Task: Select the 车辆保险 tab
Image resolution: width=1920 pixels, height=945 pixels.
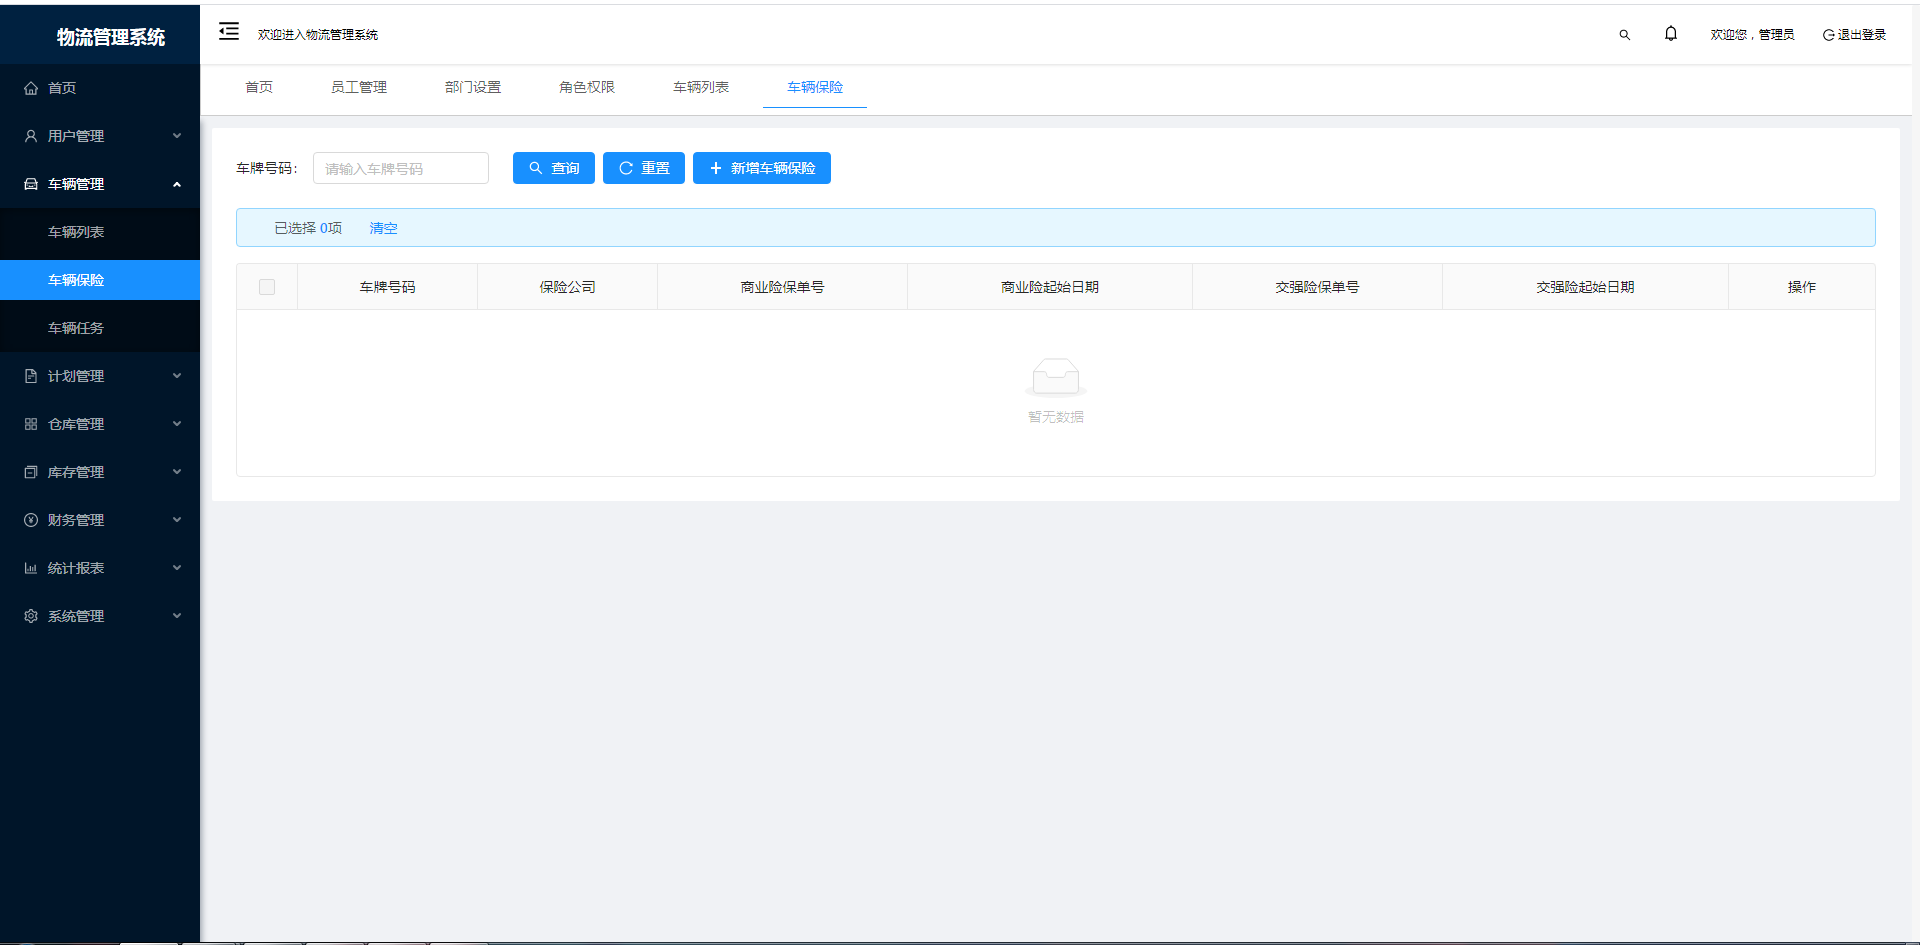Action: [x=815, y=87]
